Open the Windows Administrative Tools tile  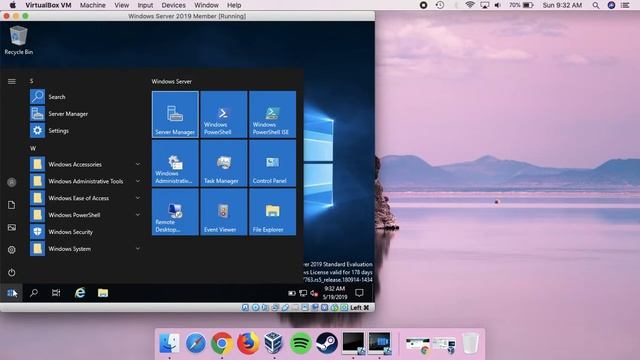click(175, 163)
